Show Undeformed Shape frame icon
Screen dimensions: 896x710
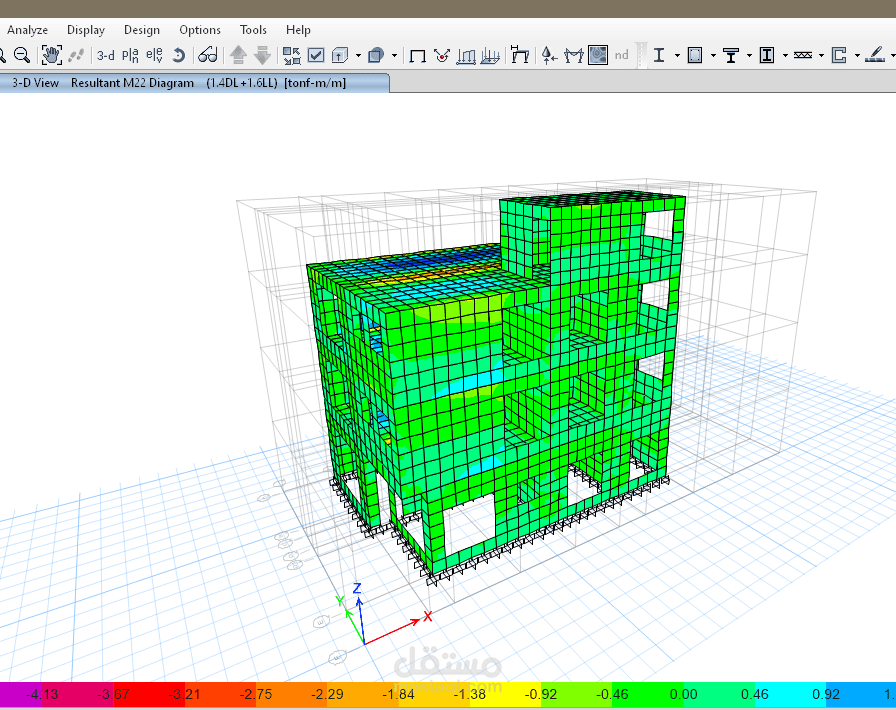point(418,55)
